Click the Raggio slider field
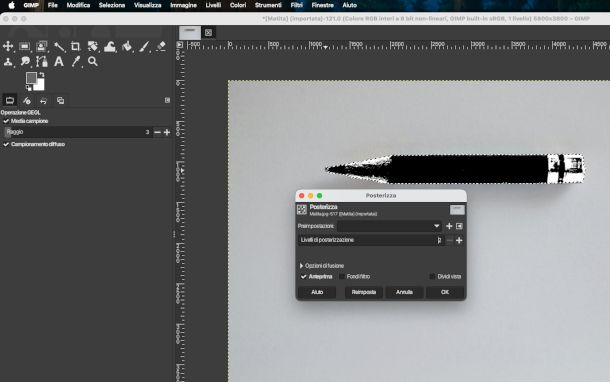This screenshot has height=382, width=610. pos(77,132)
